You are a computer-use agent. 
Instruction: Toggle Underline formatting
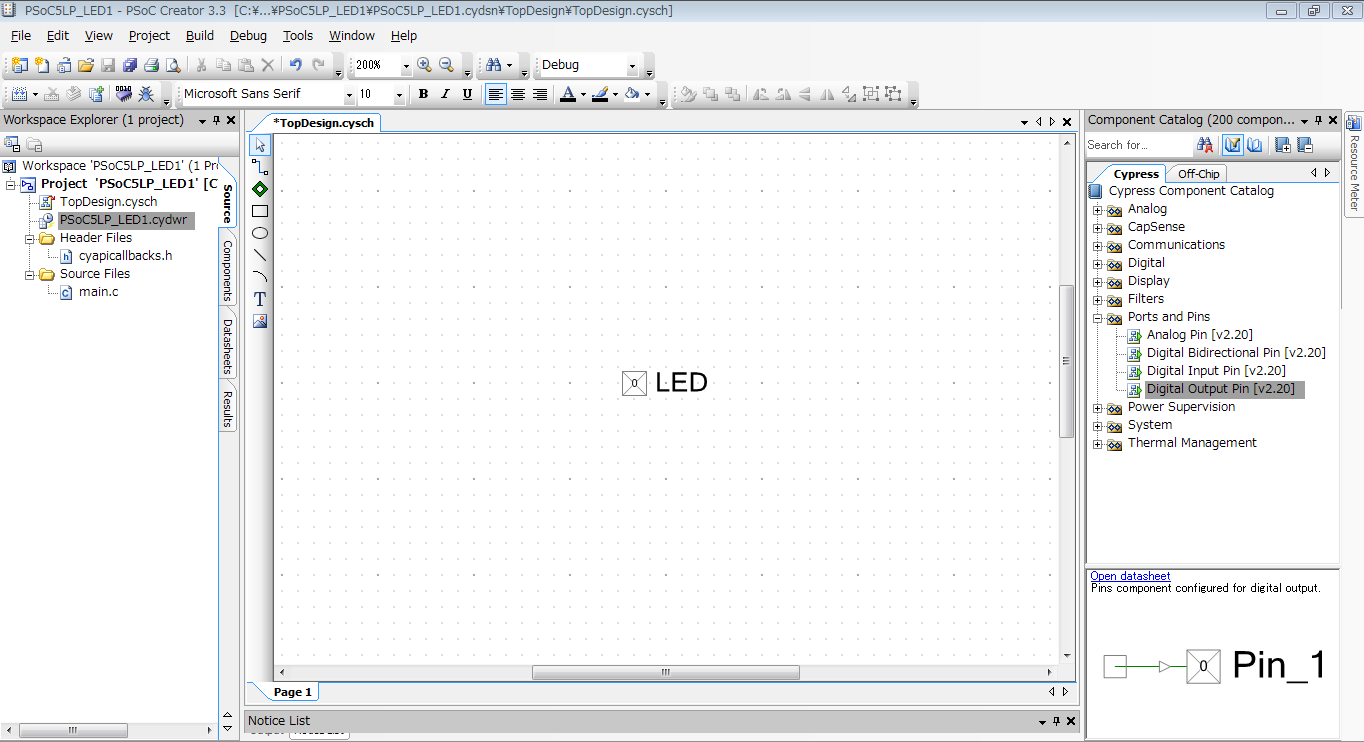point(467,94)
